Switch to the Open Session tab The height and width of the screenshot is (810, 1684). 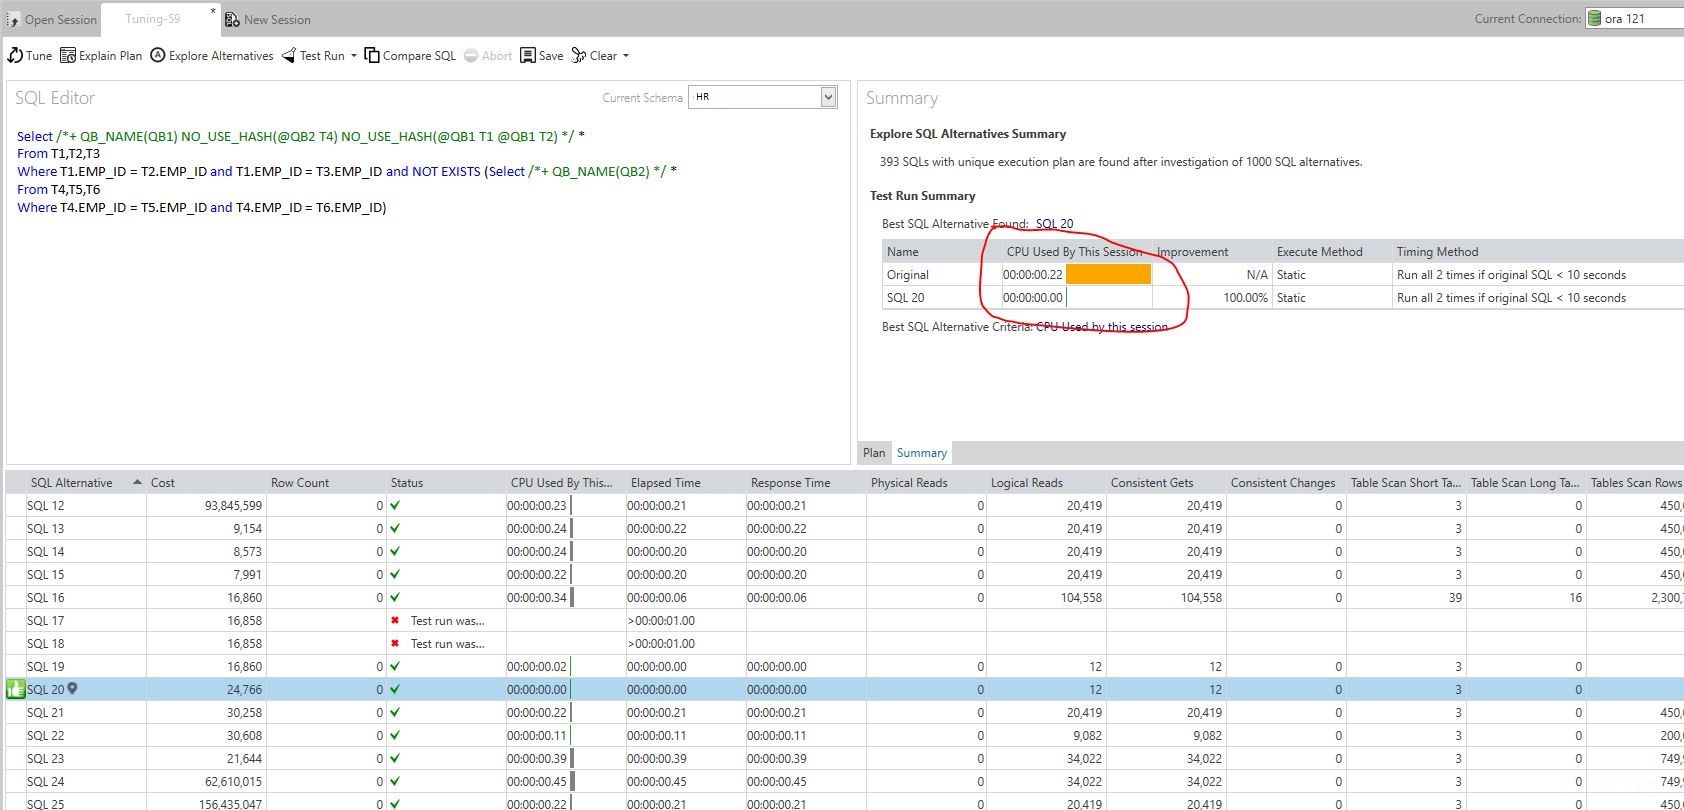(52, 19)
